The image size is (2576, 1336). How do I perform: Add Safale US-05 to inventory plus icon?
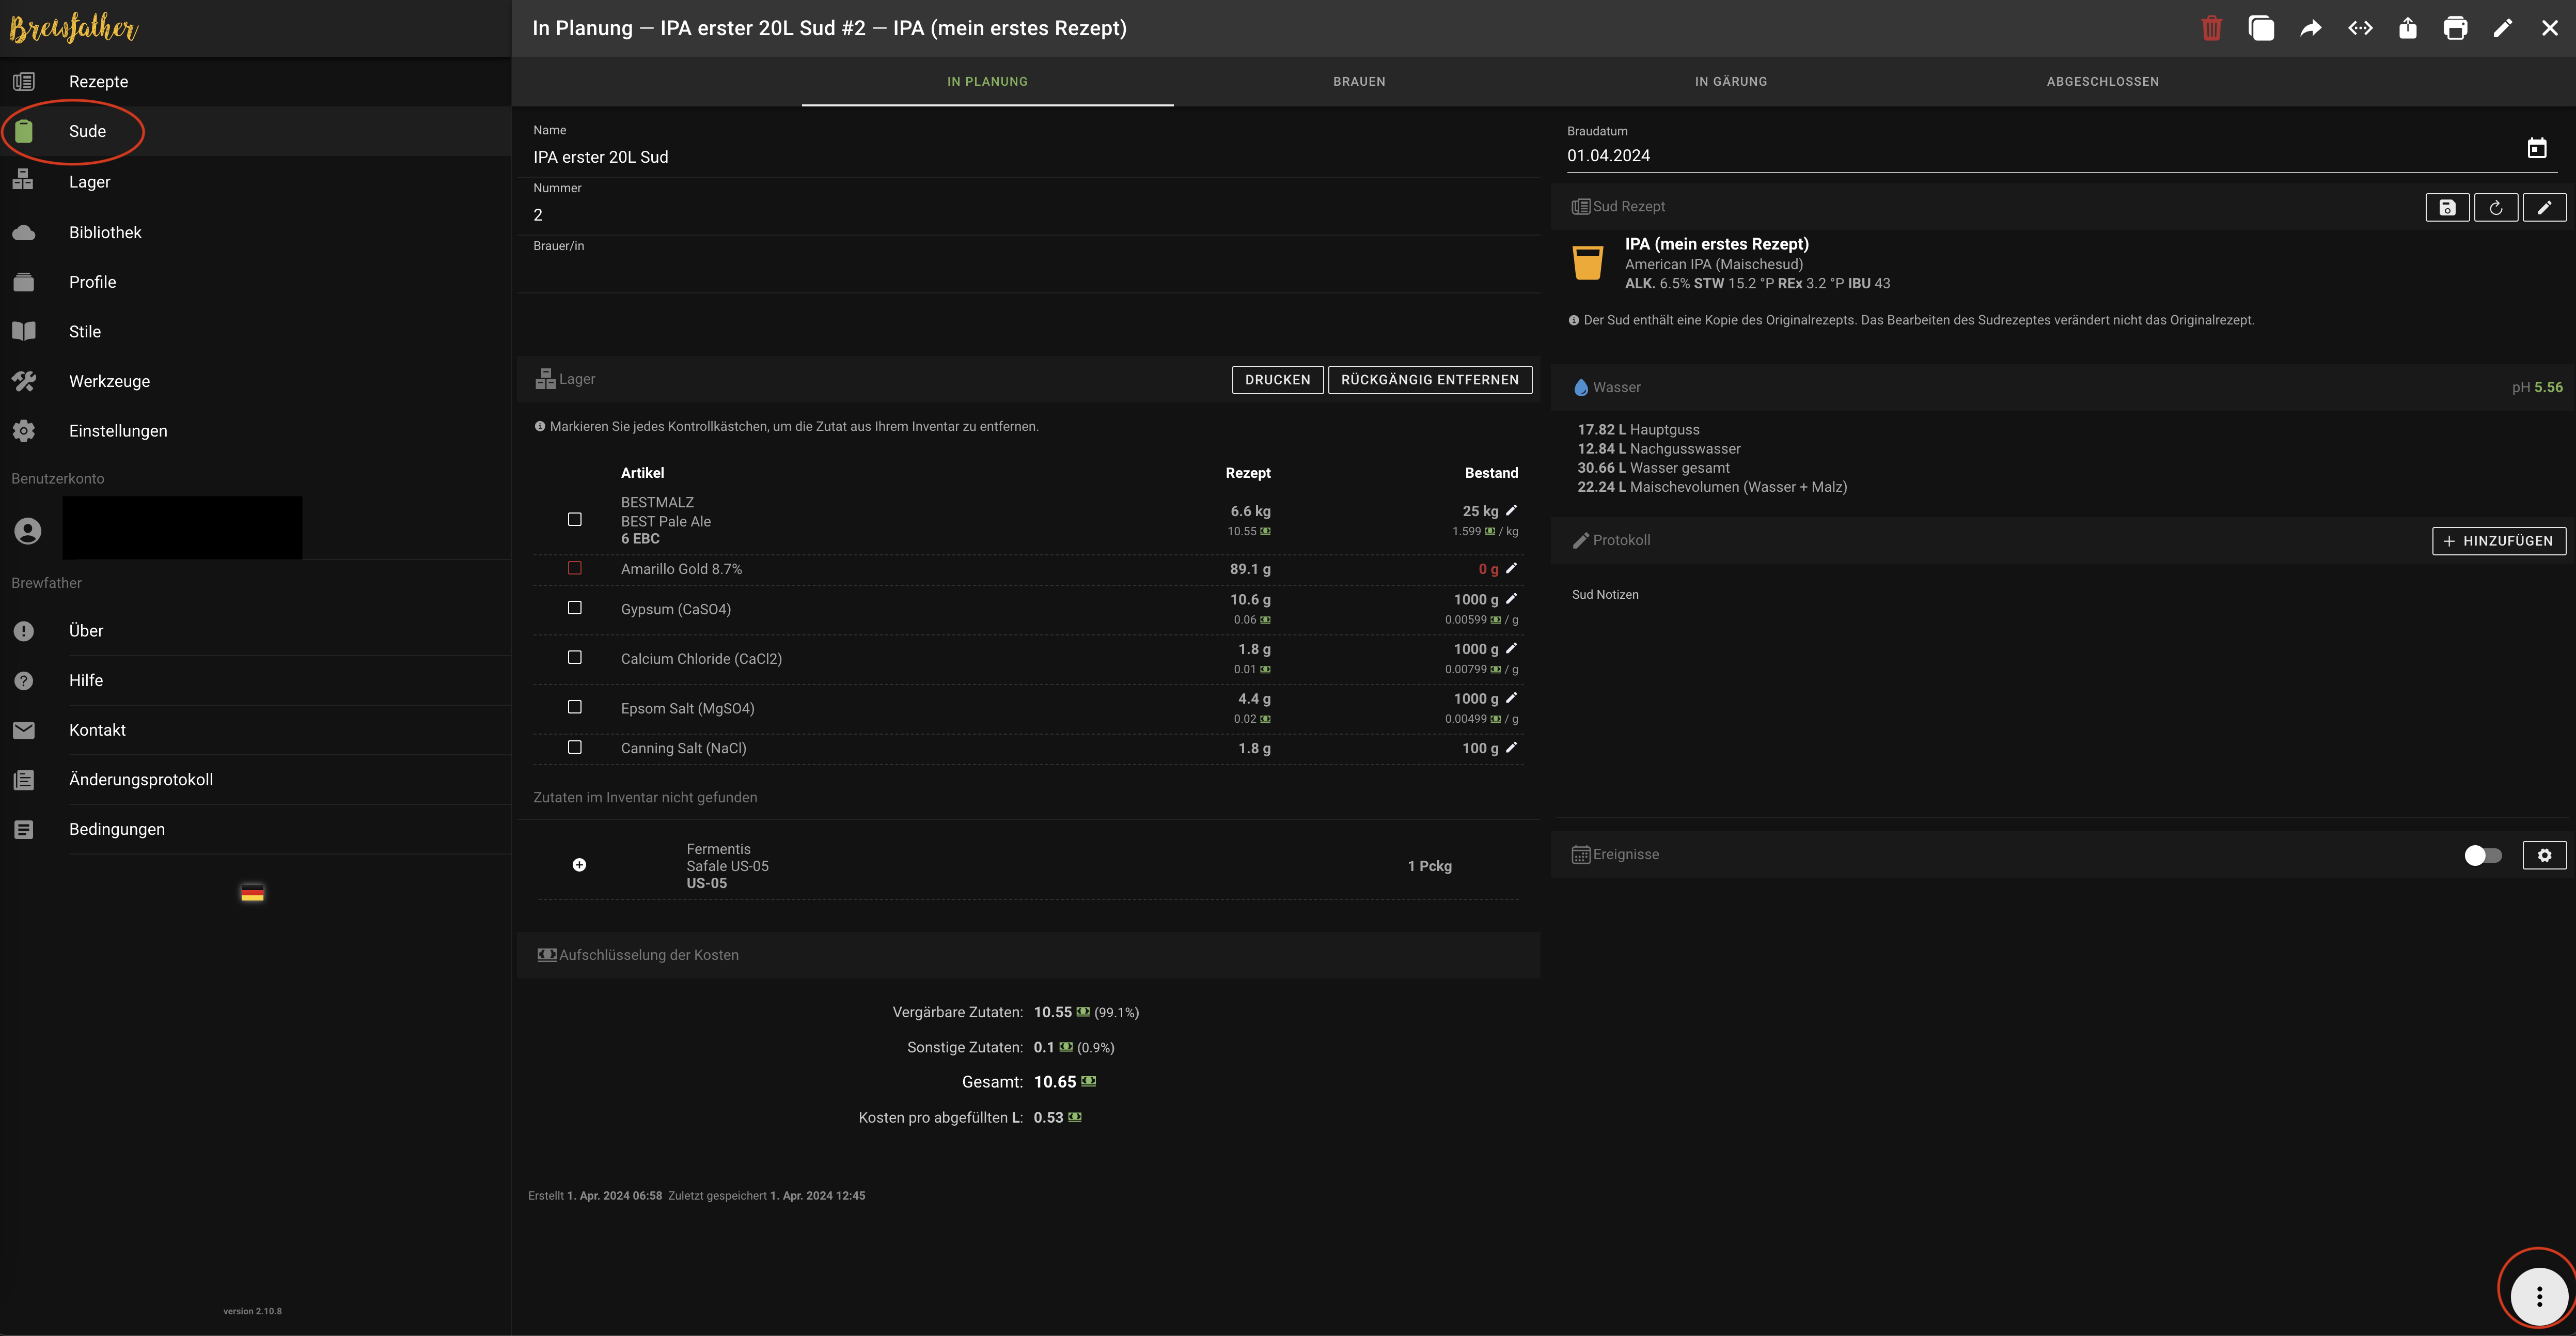click(579, 865)
